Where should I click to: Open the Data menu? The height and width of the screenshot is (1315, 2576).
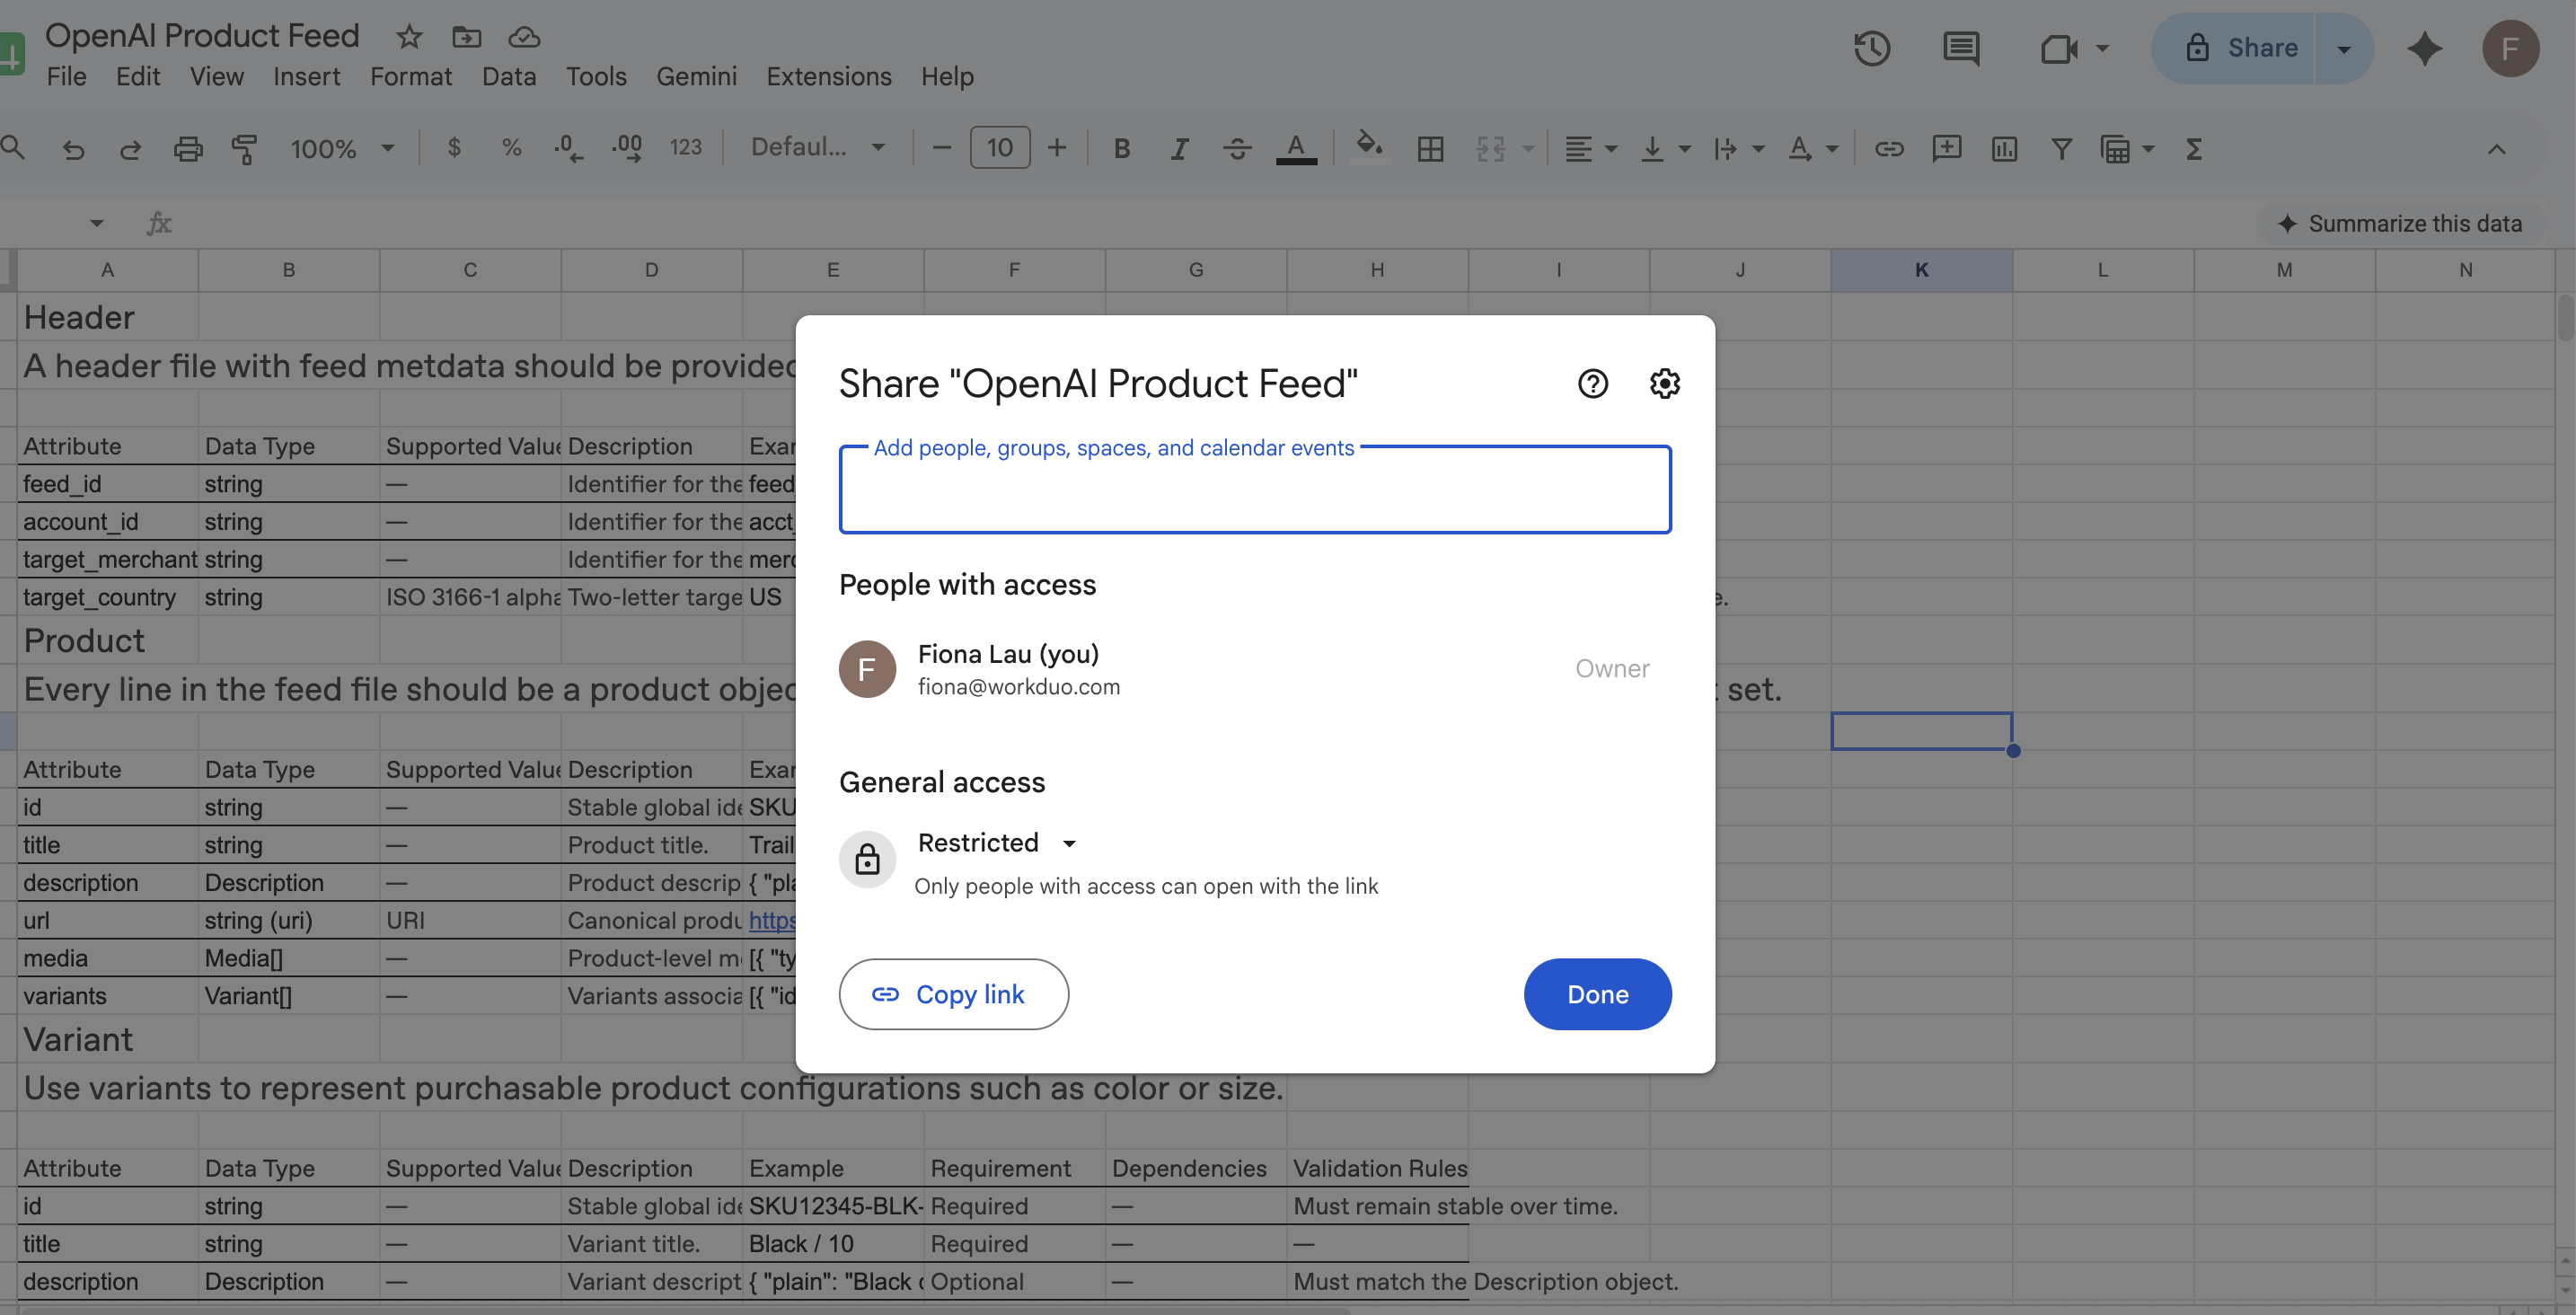pyautogui.click(x=508, y=77)
